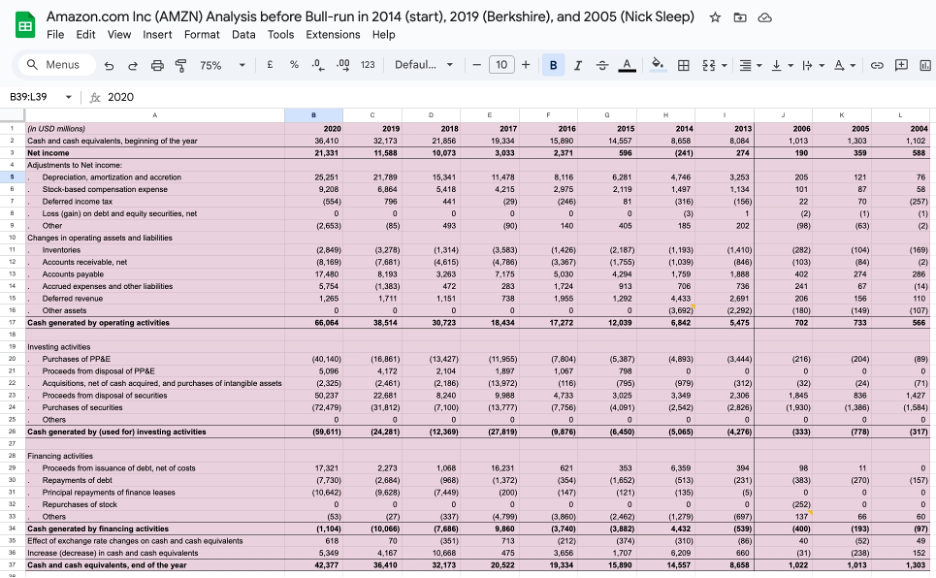Open the vertical align dropdown

[781, 65]
